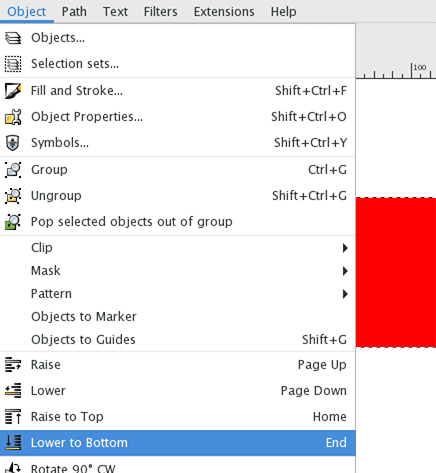Click the Fill and Stroke brush icon

13,91
